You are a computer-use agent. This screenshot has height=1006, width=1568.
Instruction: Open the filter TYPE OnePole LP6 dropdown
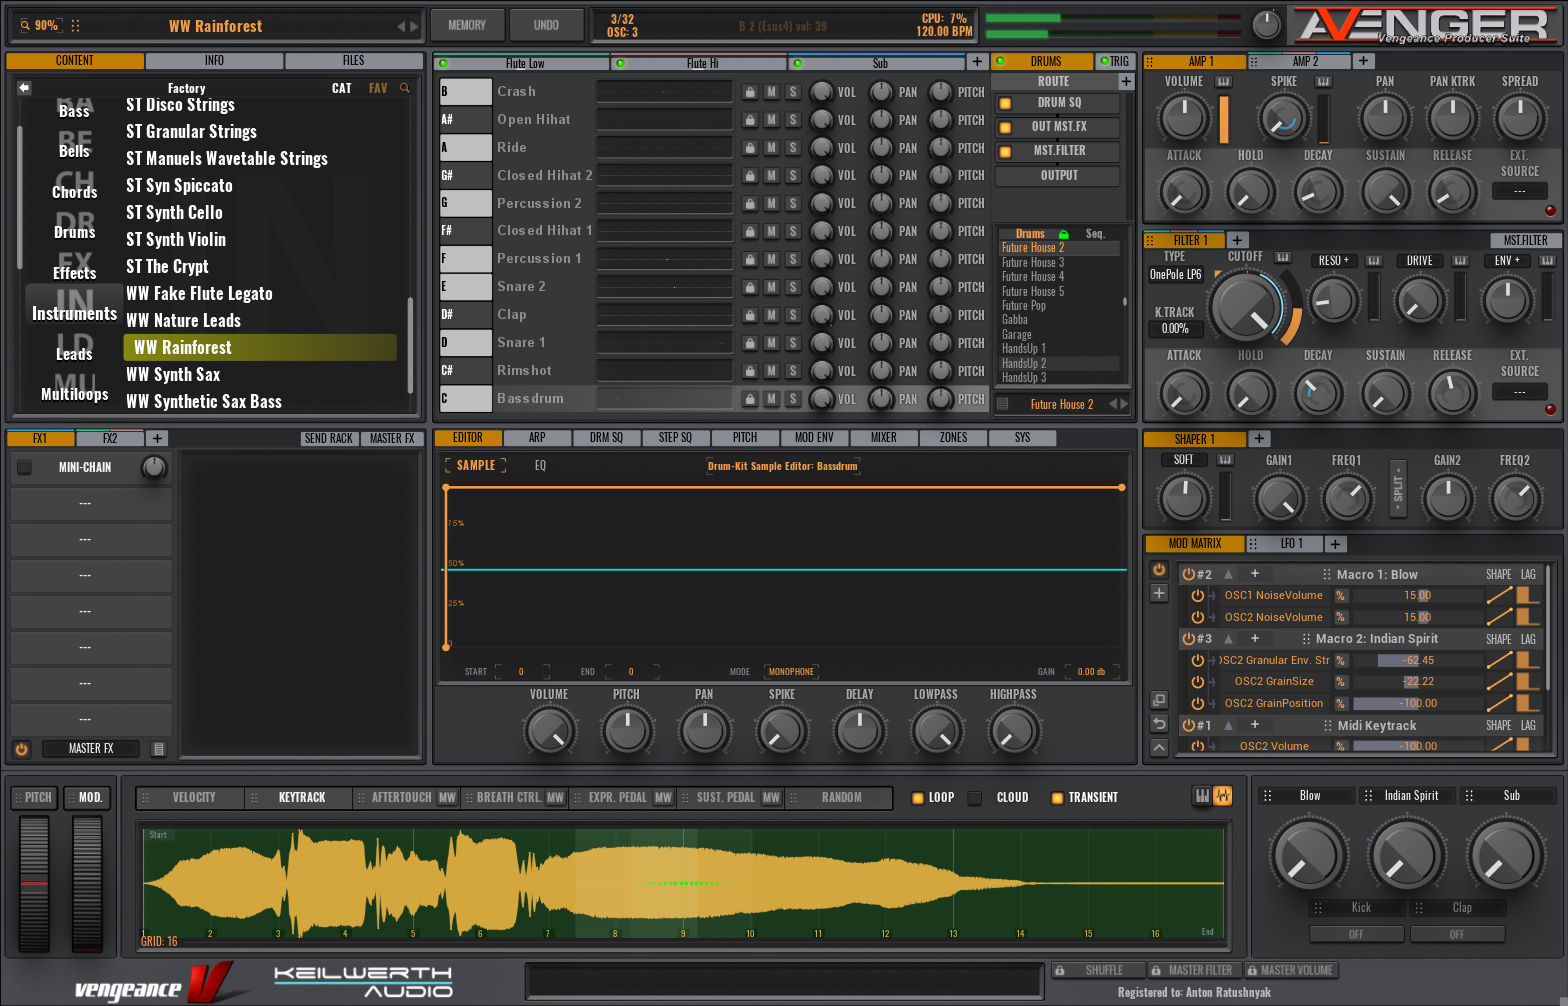click(1175, 275)
